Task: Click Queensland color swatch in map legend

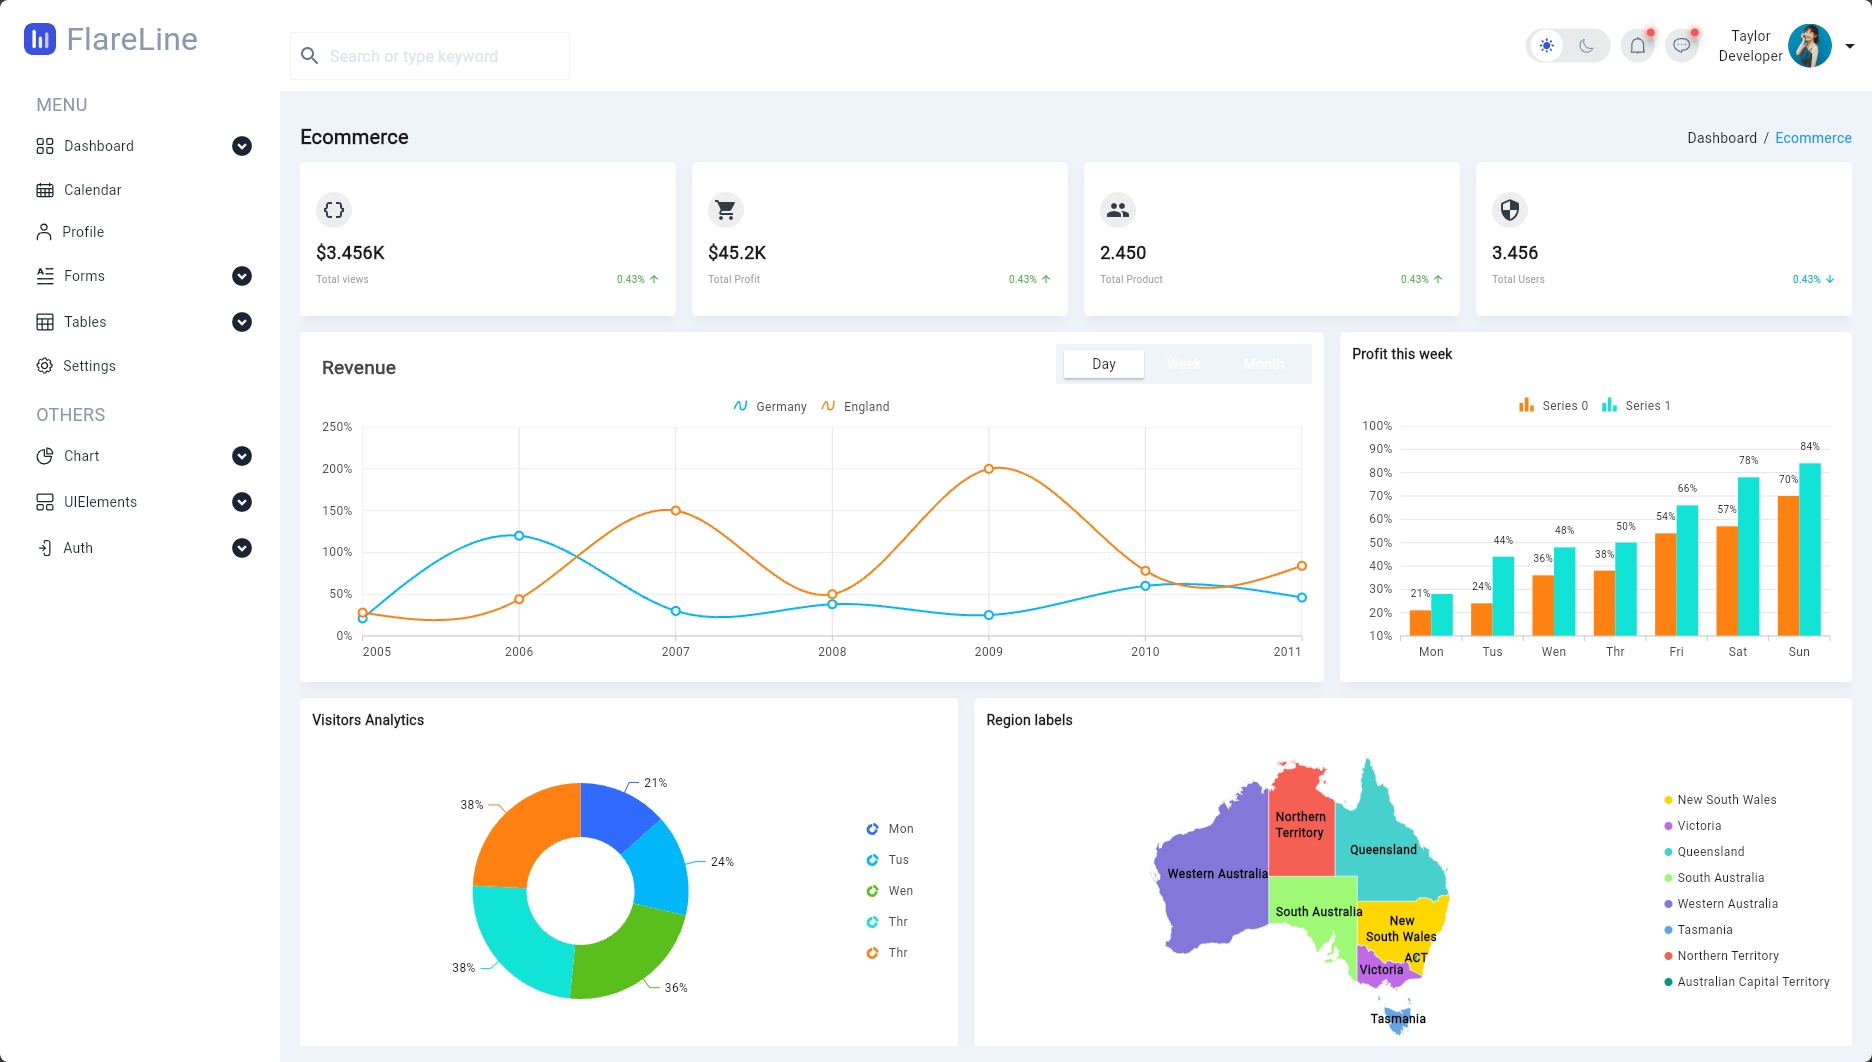Action: (x=1668, y=852)
